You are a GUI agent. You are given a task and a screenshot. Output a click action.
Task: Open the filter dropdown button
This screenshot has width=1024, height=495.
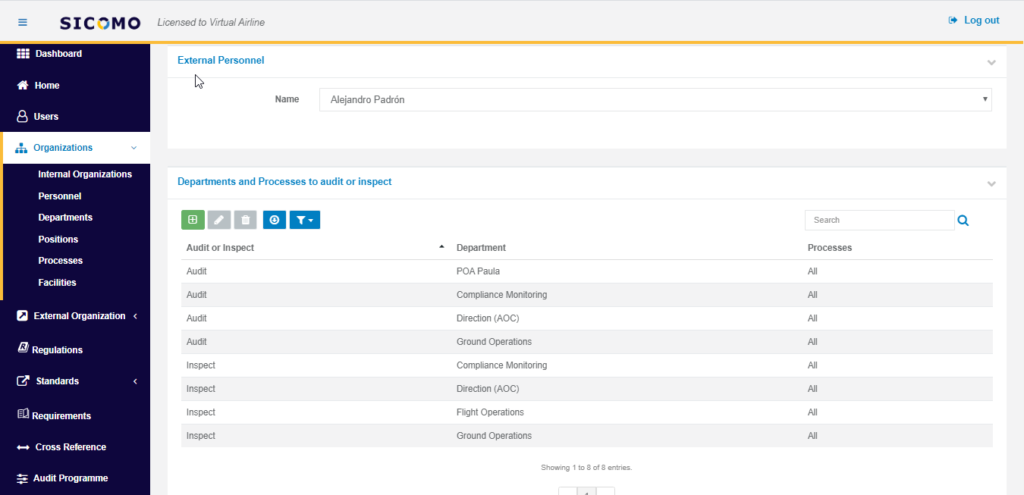pyautogui.click(x=305, y=220)
